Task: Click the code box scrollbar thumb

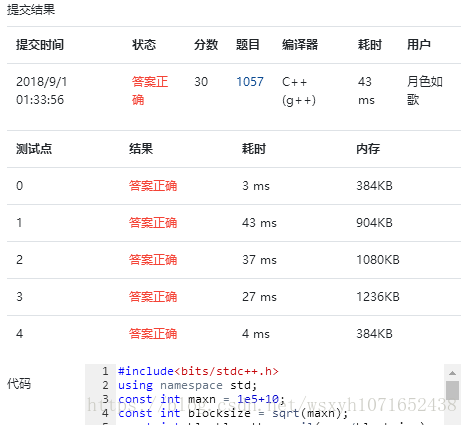Action: (x=452, y=390)
